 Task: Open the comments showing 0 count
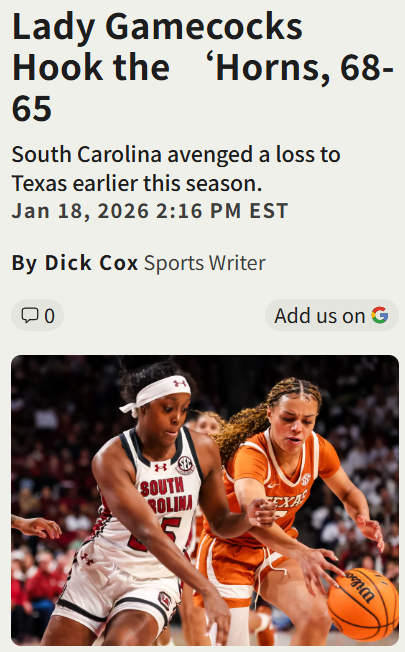37,315
